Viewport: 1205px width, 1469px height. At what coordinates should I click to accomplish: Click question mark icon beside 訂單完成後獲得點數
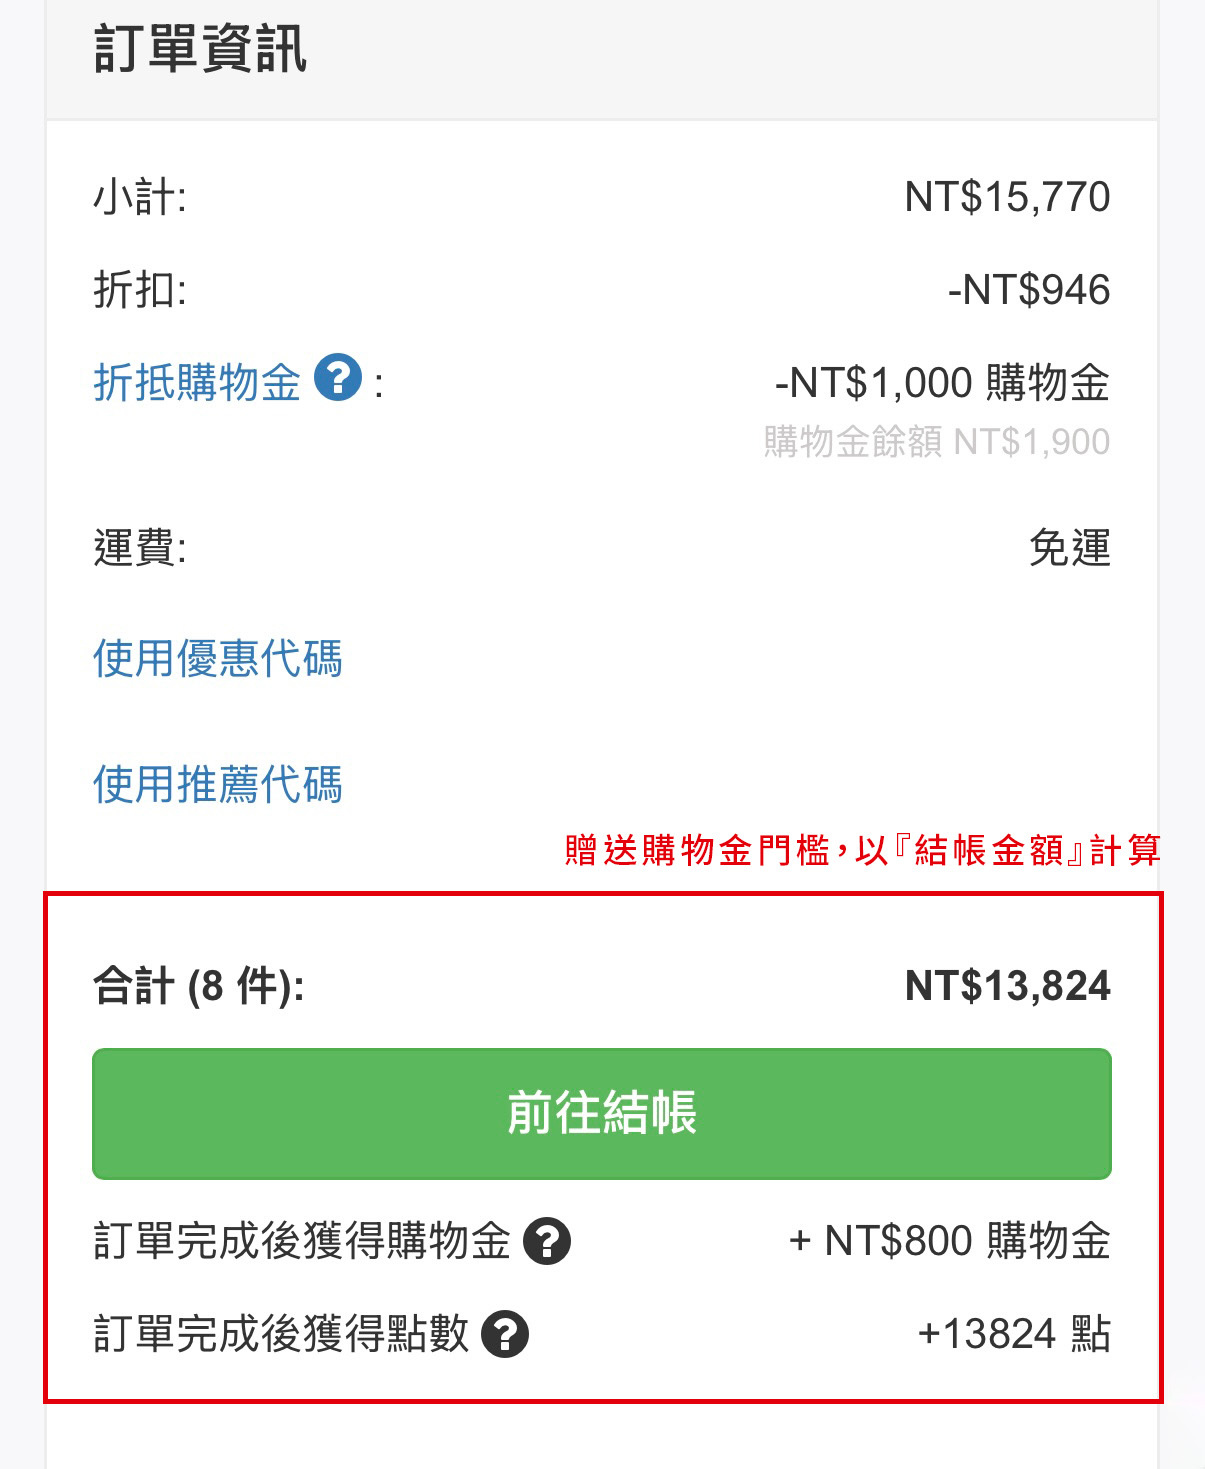[505, 1334]
